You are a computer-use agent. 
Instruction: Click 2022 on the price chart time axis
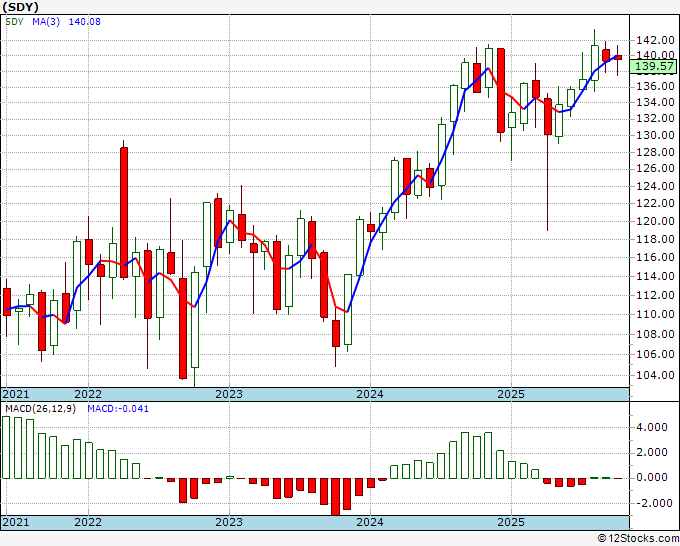(88, 394)
